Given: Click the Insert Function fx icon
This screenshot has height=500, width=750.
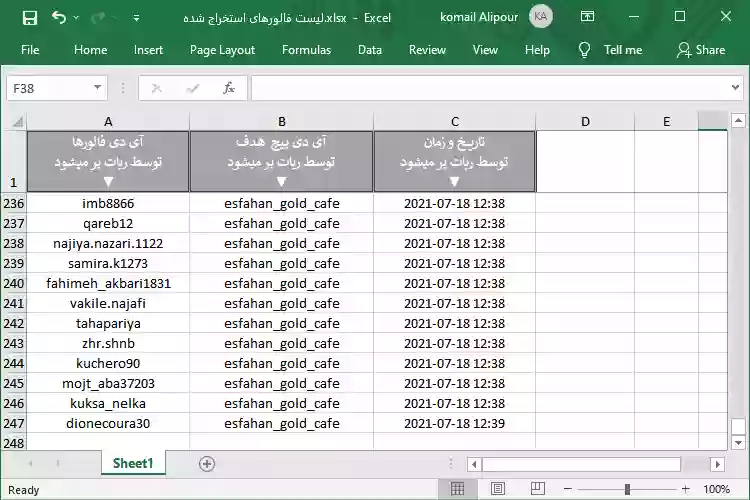Looking at the screenshot, I should pyautogui.click(x=229, y=88).
